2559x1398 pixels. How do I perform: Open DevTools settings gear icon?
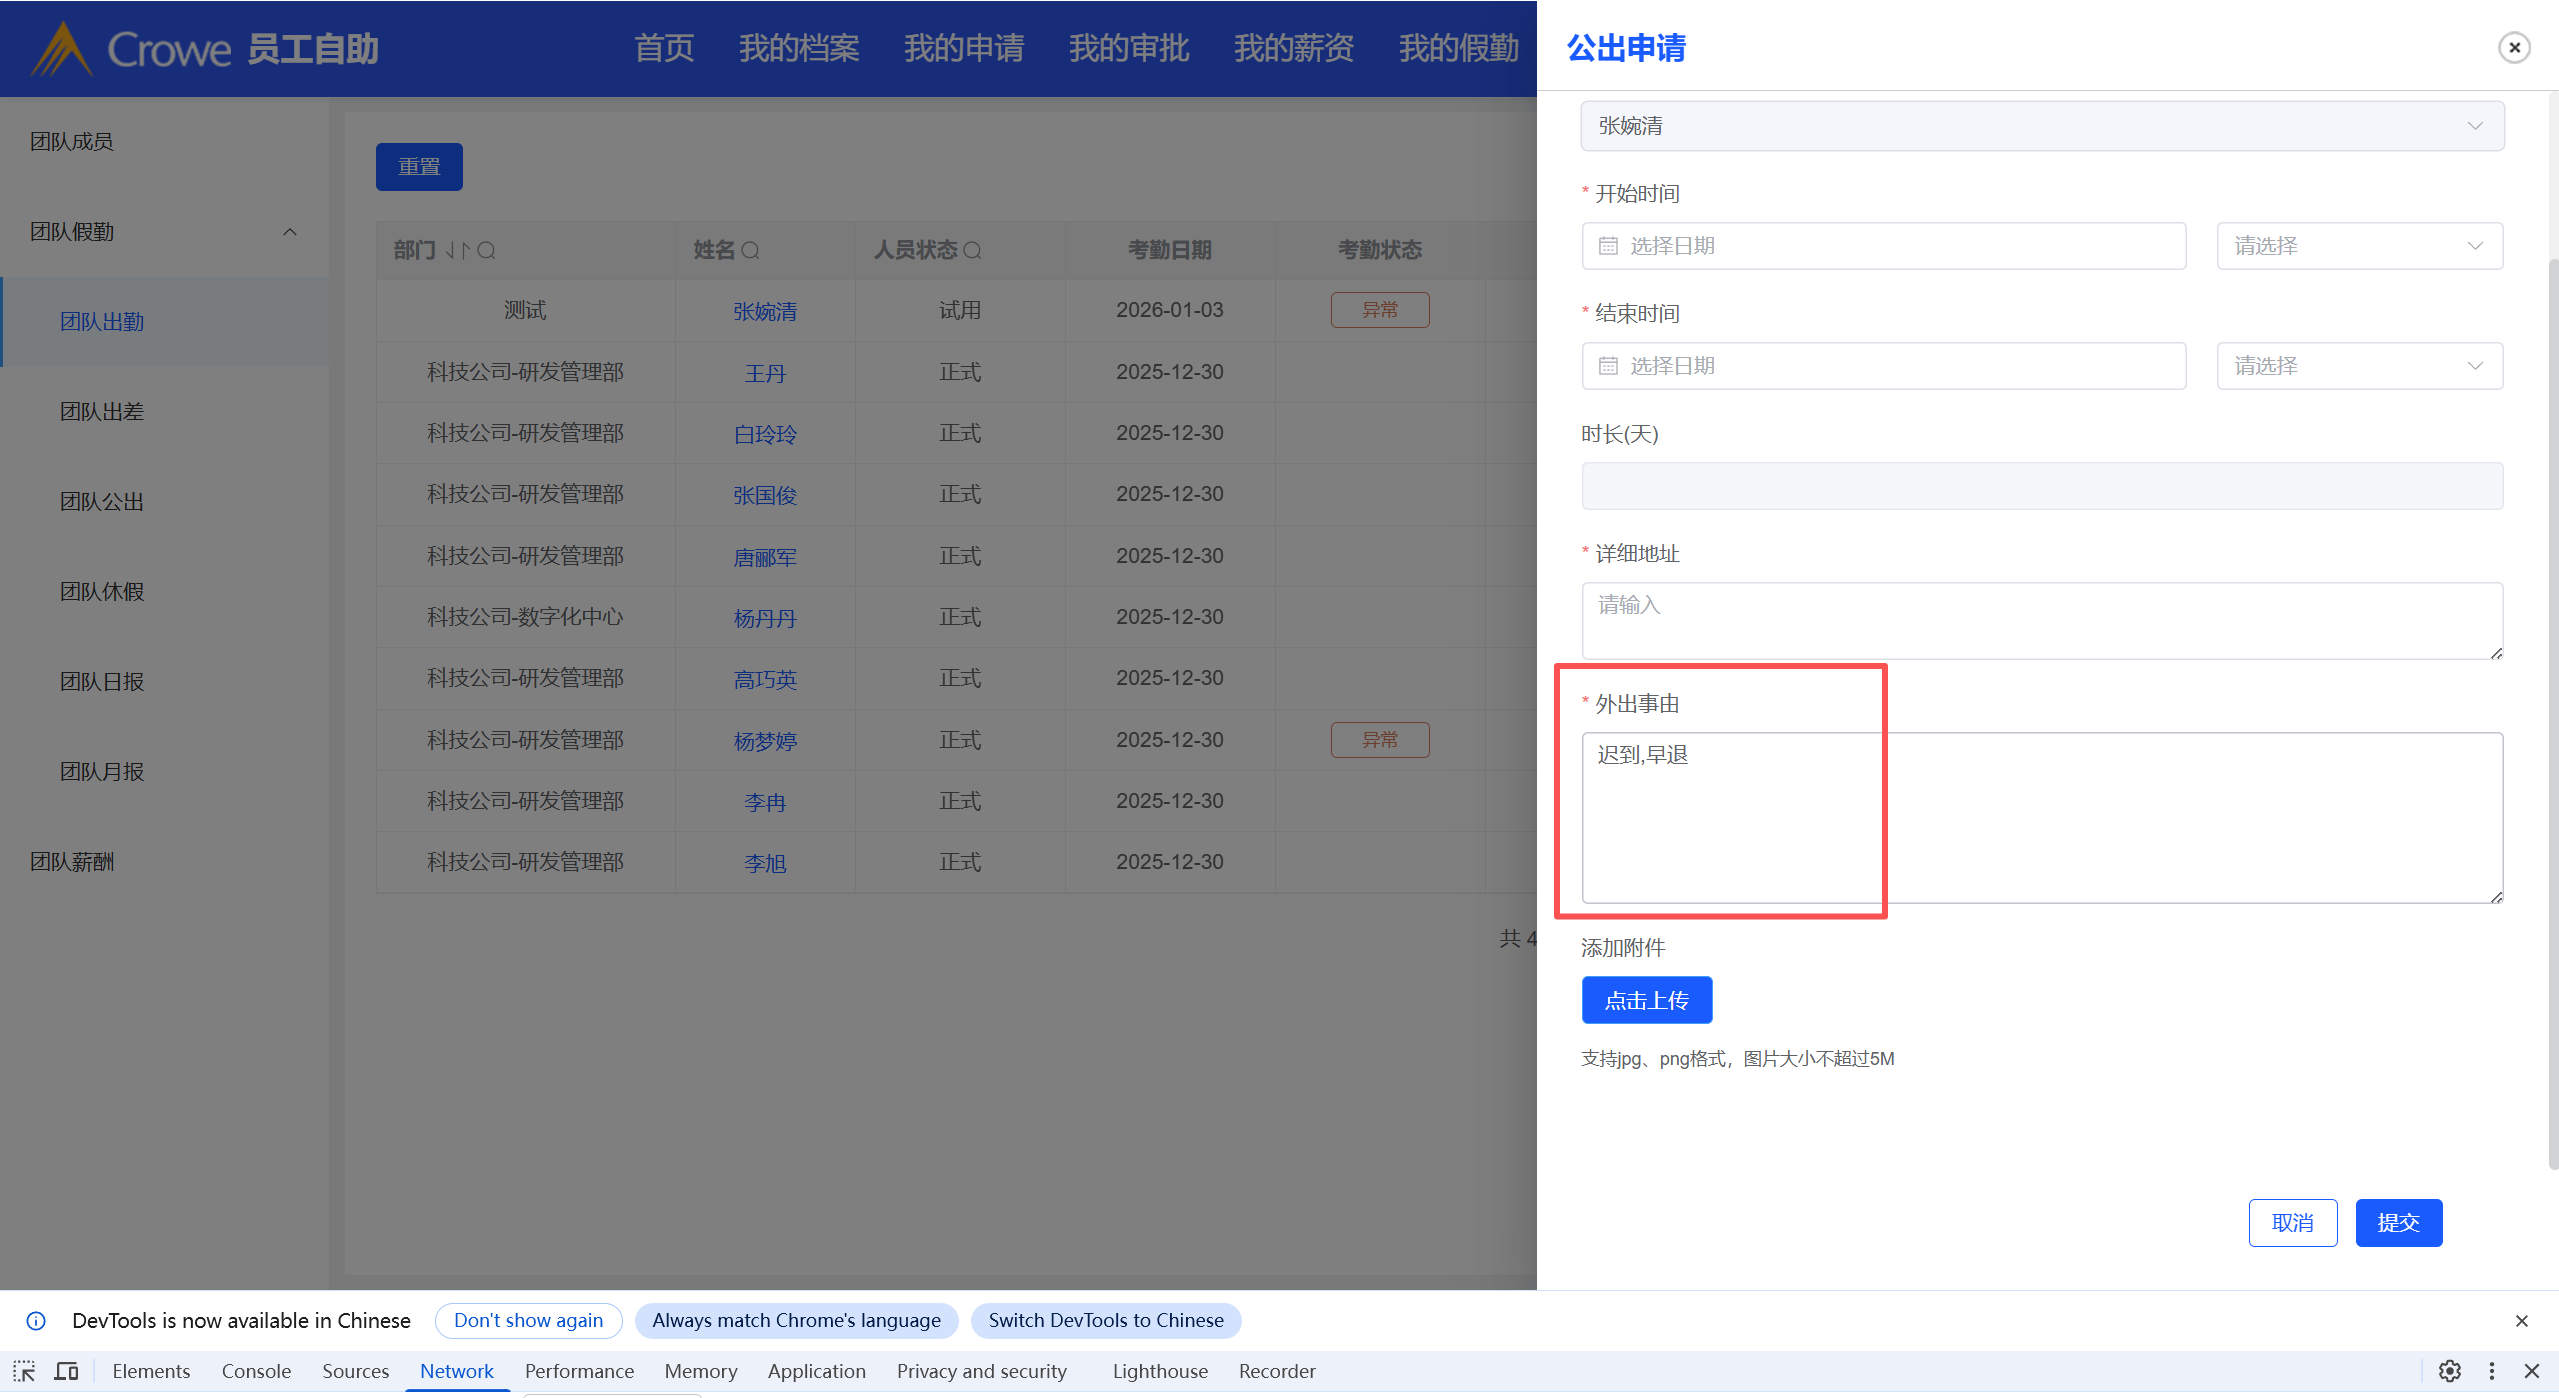coord(2450,1371)
